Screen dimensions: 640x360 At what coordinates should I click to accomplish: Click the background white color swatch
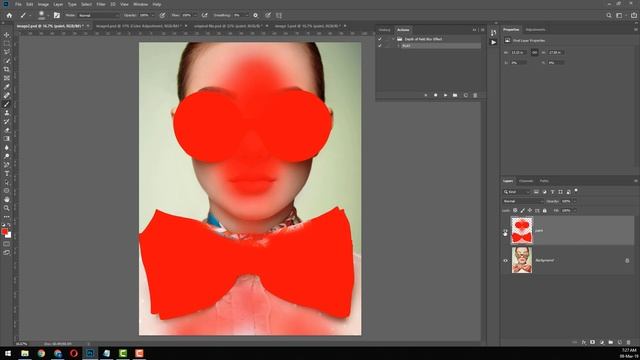9,236
